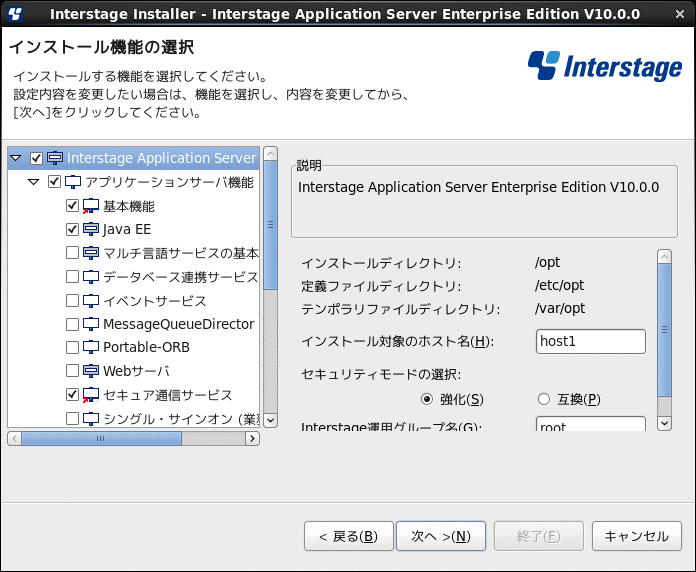
Task: Check the シングル・サインオン checkbox
Action: [72, 418]
